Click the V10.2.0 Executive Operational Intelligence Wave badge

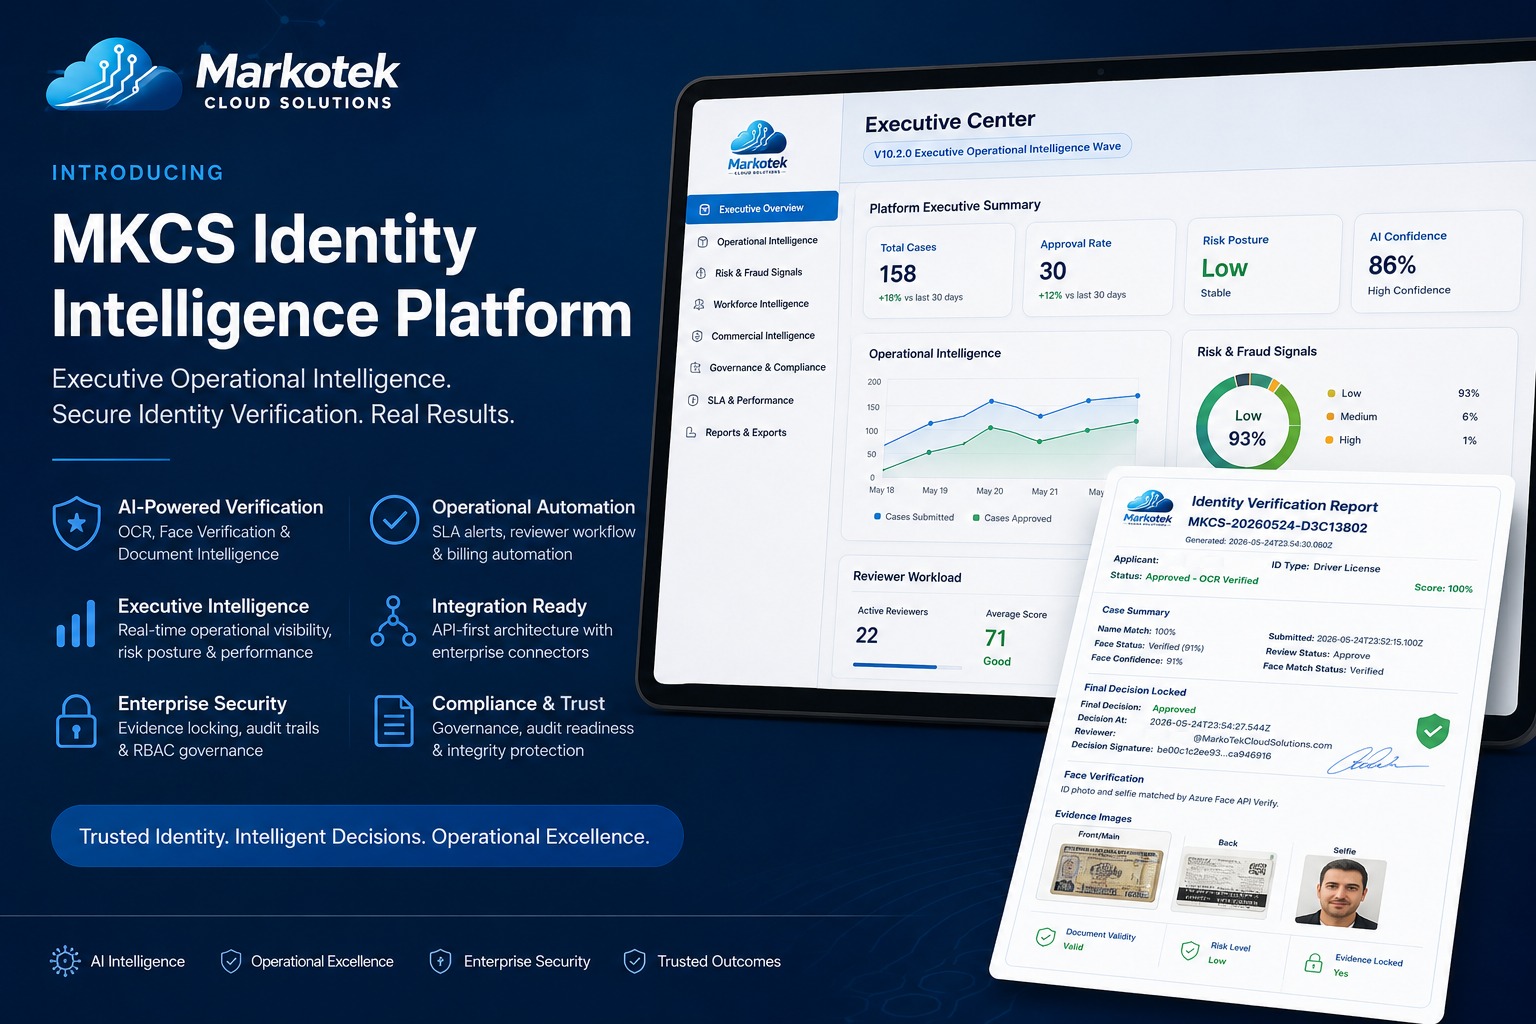[x=997, y=150]
